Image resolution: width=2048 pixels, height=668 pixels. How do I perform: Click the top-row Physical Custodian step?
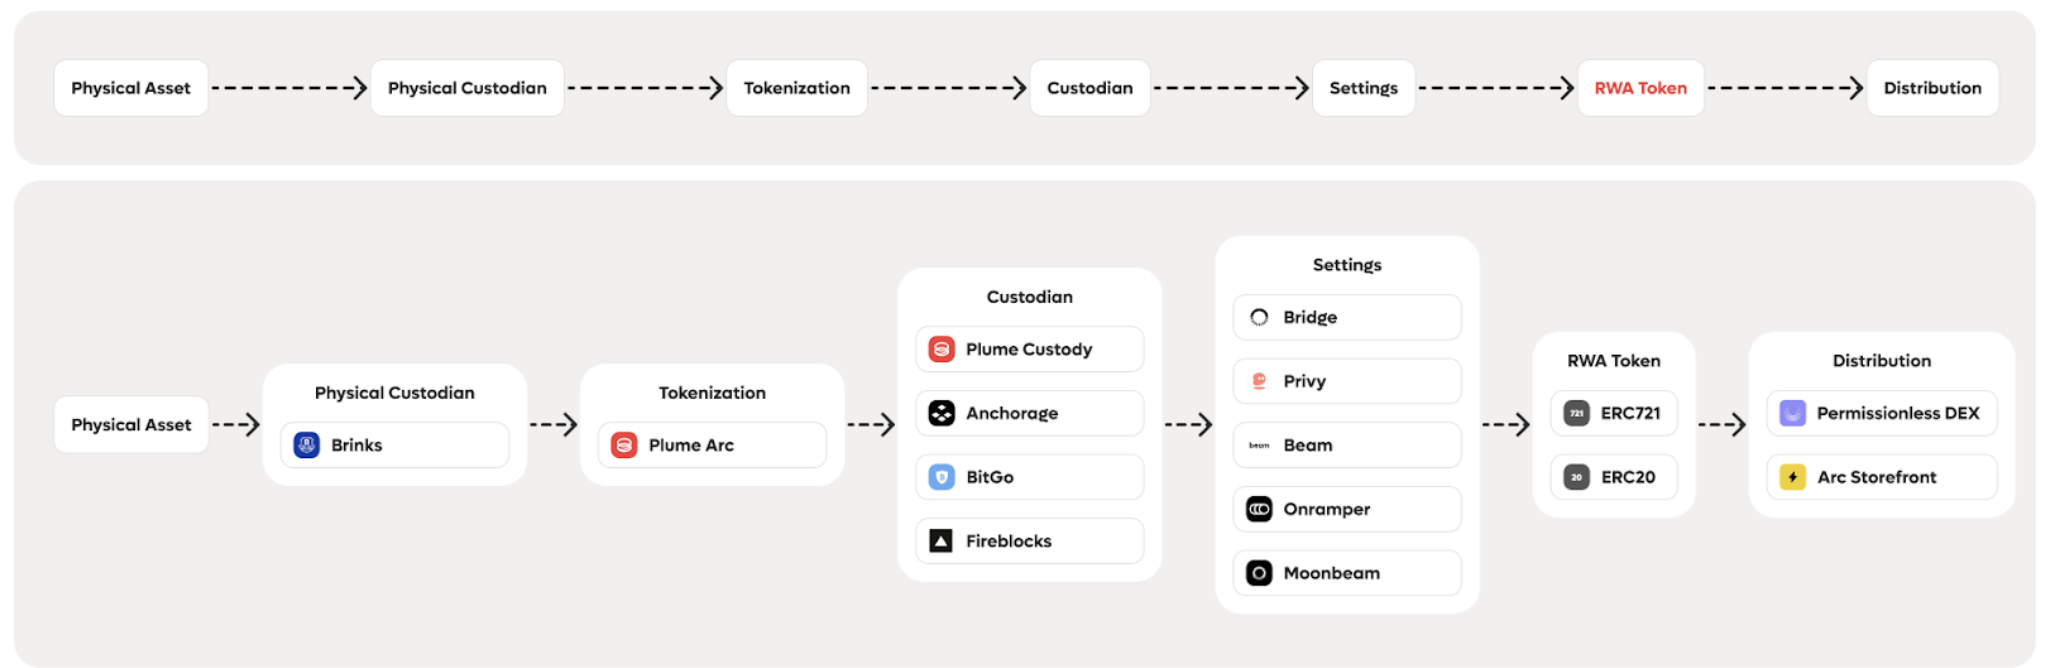coord(467,88)
